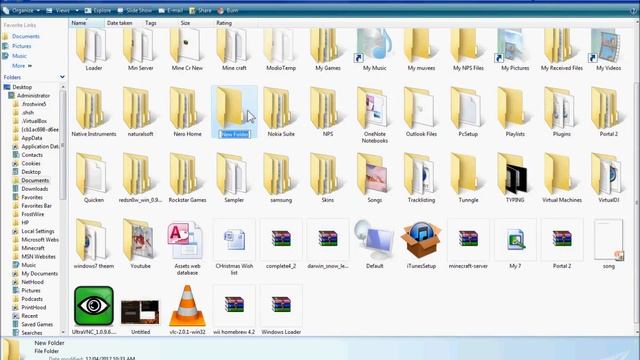Click the New Folder rename field
The height and width of the screenshot is (360, 640).
234,134
